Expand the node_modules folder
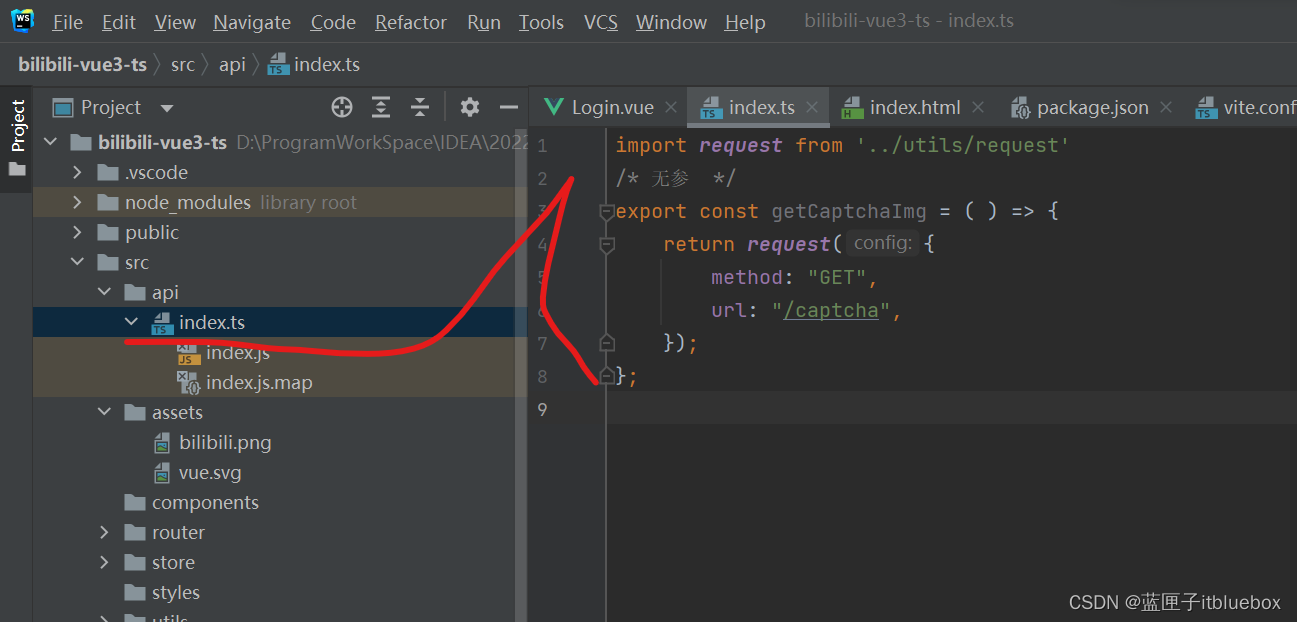This screenshot has height=622, width=1297. coord(78,203)
